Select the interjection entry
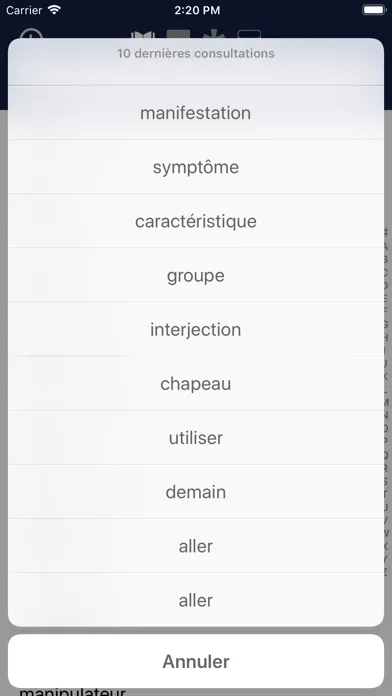This screenshot has width=392, height=696. pyautogui.click(x=196, y=329)
